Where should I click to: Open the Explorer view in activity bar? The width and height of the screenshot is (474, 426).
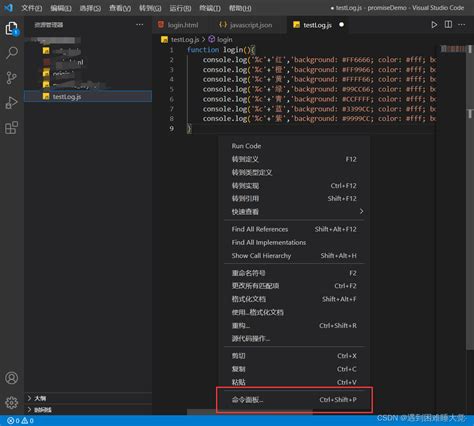pyautogui.click(x=12, y=29)
